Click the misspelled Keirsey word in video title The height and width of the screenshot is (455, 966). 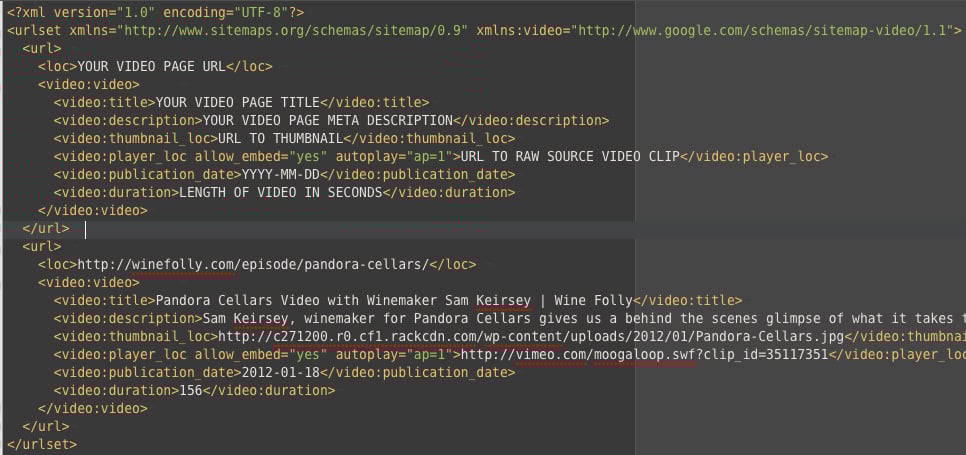tap(503, 300)
